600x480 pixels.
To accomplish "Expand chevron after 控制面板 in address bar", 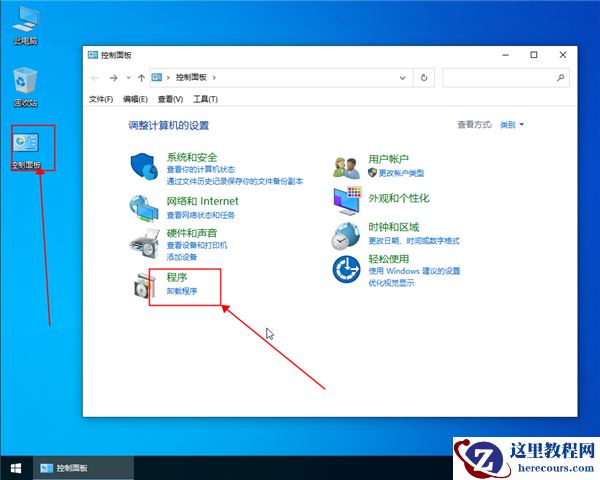I will (x=214, y=77).
